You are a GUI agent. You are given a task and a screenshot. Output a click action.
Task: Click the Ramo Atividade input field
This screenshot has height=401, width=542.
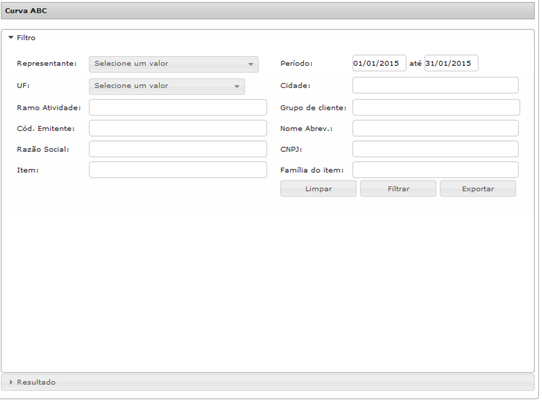178,108
